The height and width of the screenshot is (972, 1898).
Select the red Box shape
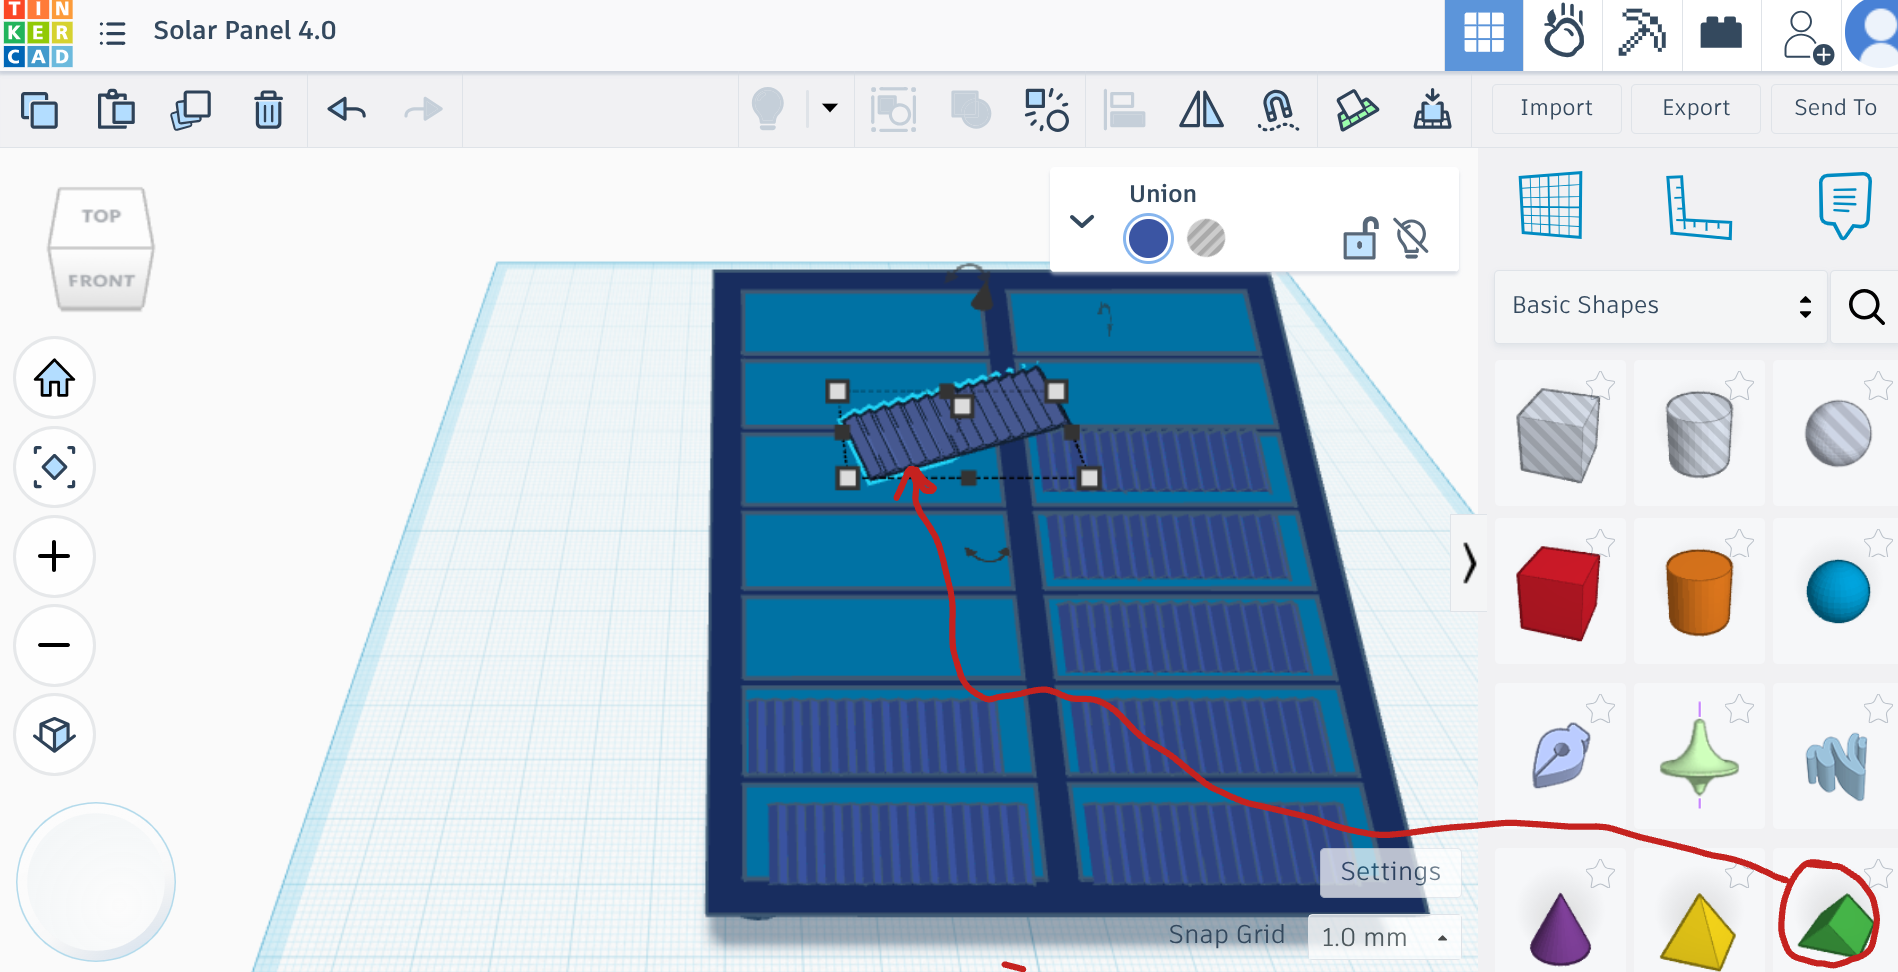[1558, 592]
